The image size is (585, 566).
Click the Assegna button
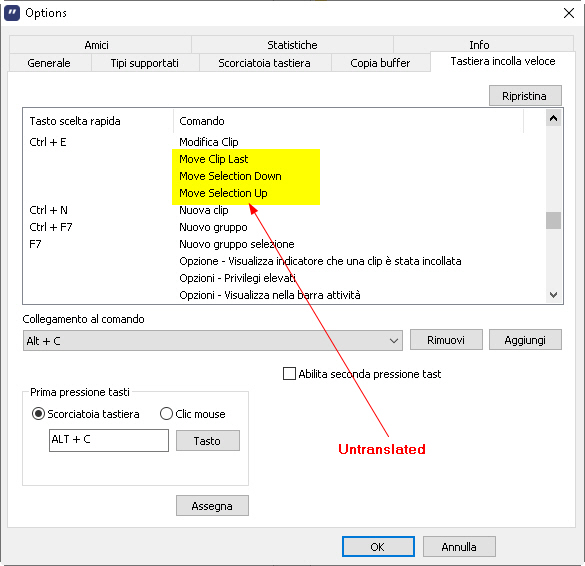click(x=212, y=506)
